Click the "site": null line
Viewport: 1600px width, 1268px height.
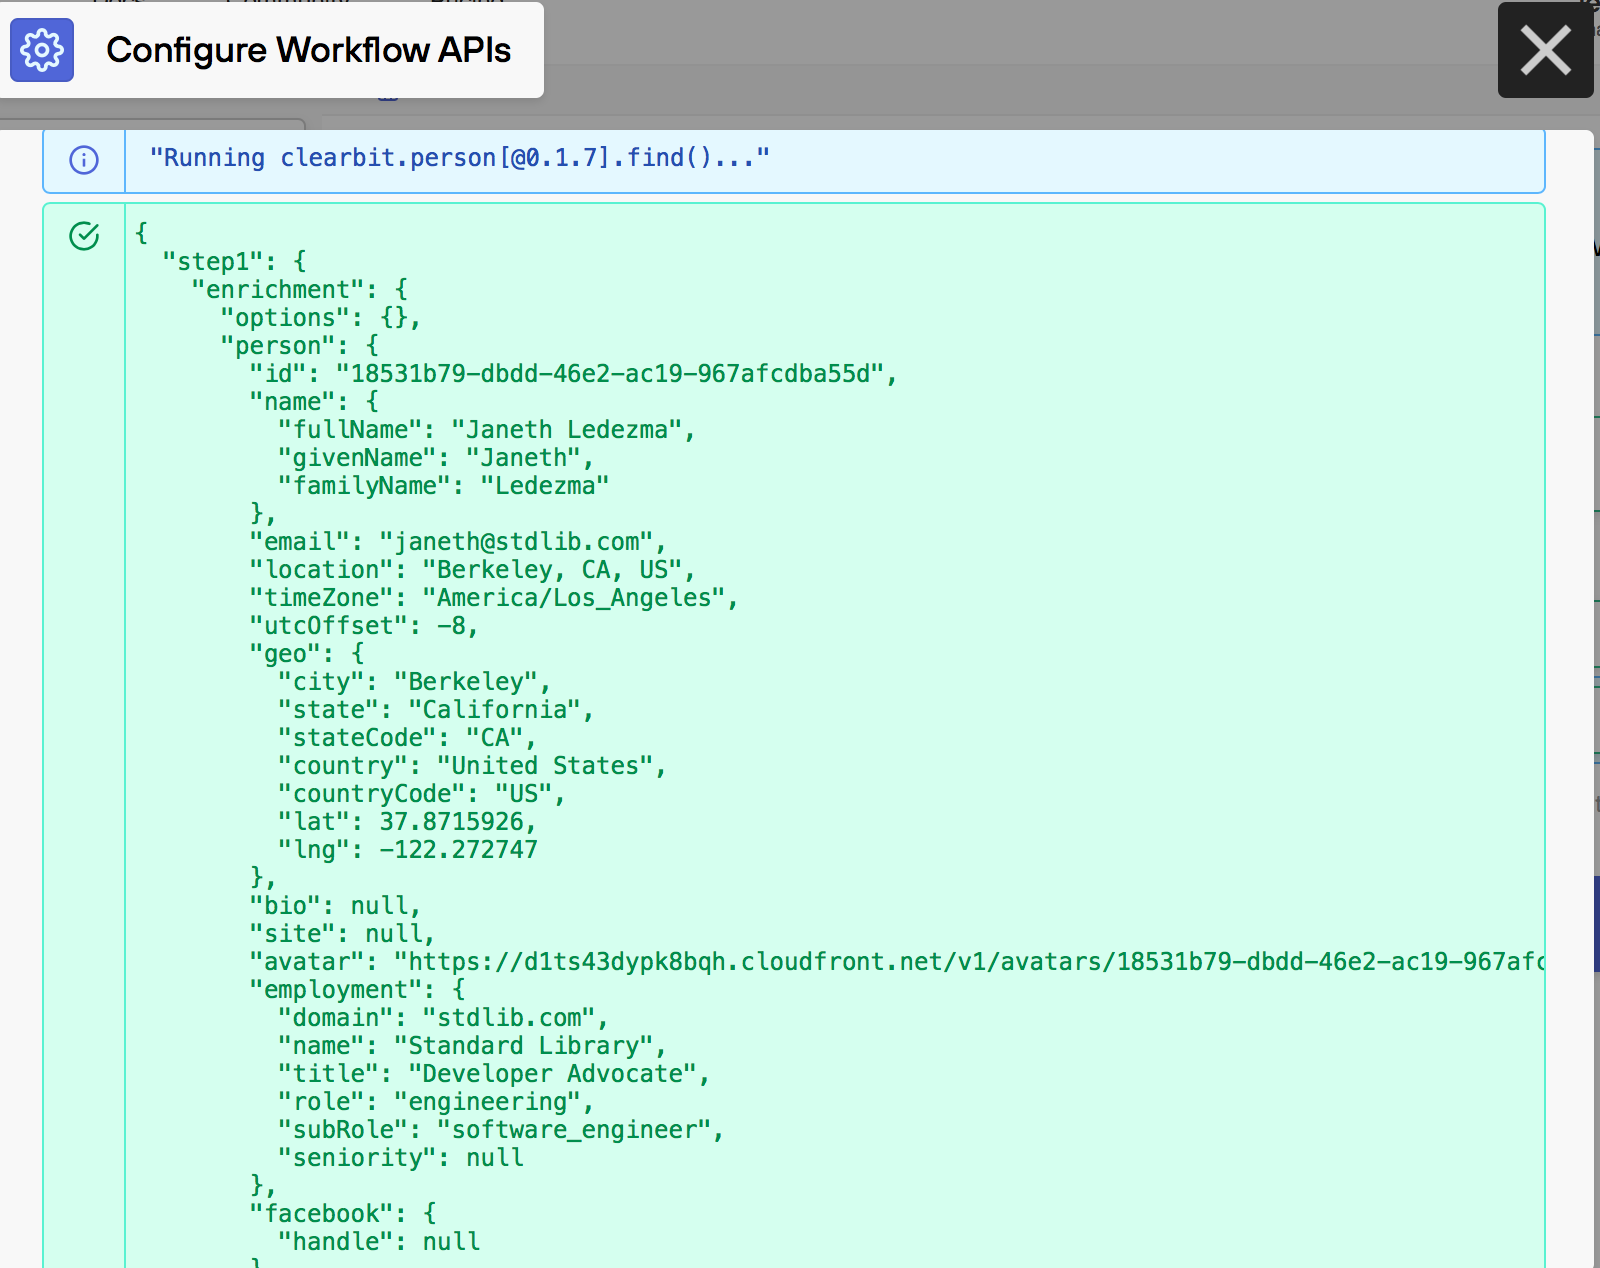343,934
